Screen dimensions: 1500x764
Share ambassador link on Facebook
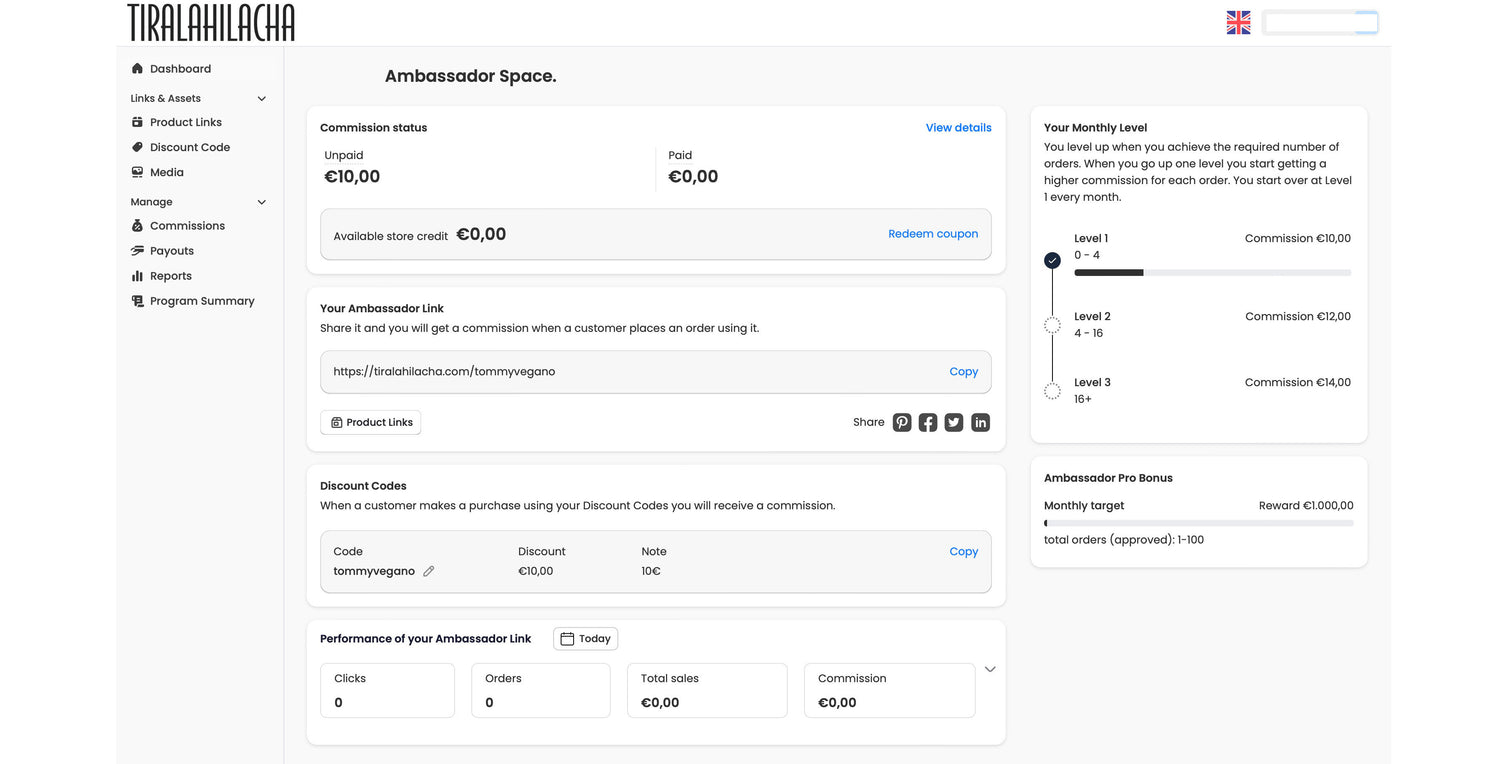pos(928,423)
